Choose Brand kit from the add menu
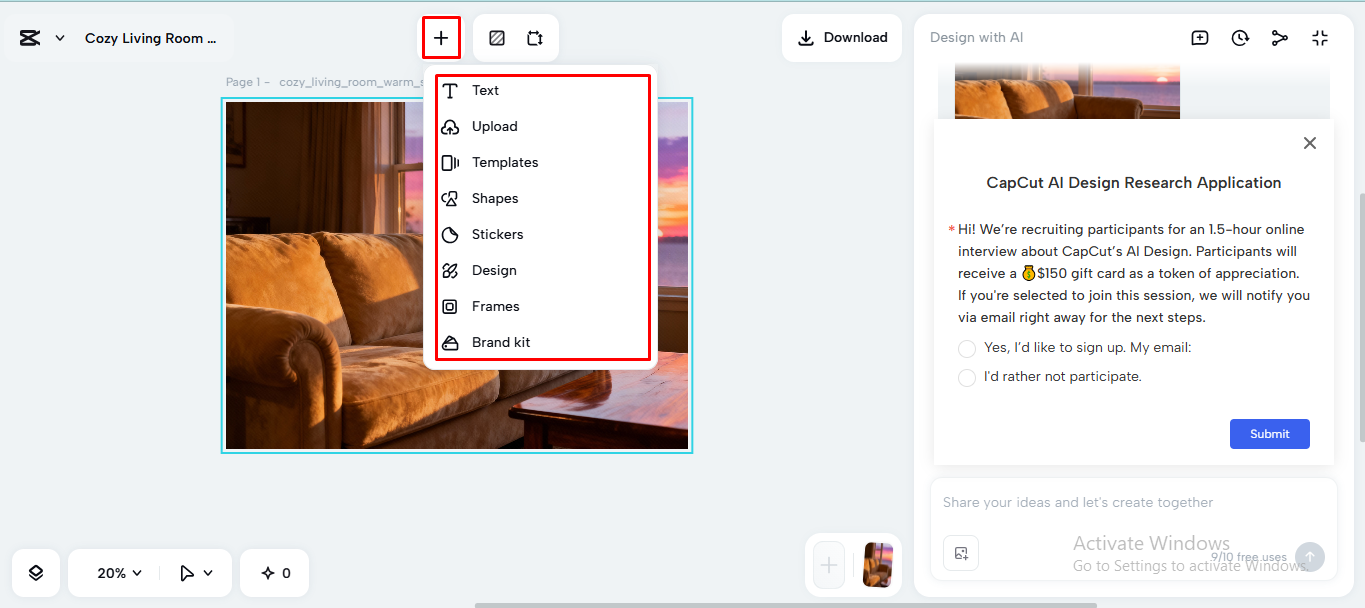 tap(499, 342)
